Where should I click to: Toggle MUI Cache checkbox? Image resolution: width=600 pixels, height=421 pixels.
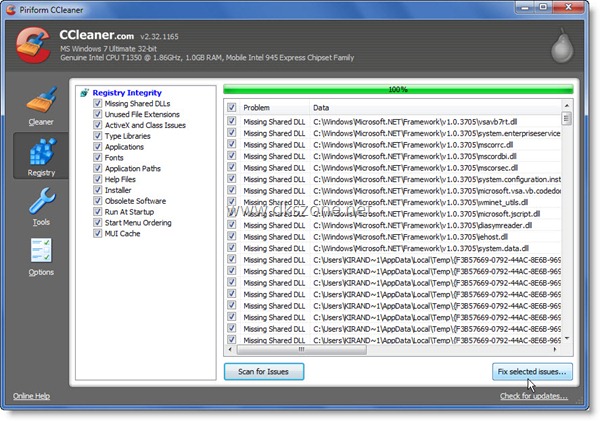click(98, 233)
